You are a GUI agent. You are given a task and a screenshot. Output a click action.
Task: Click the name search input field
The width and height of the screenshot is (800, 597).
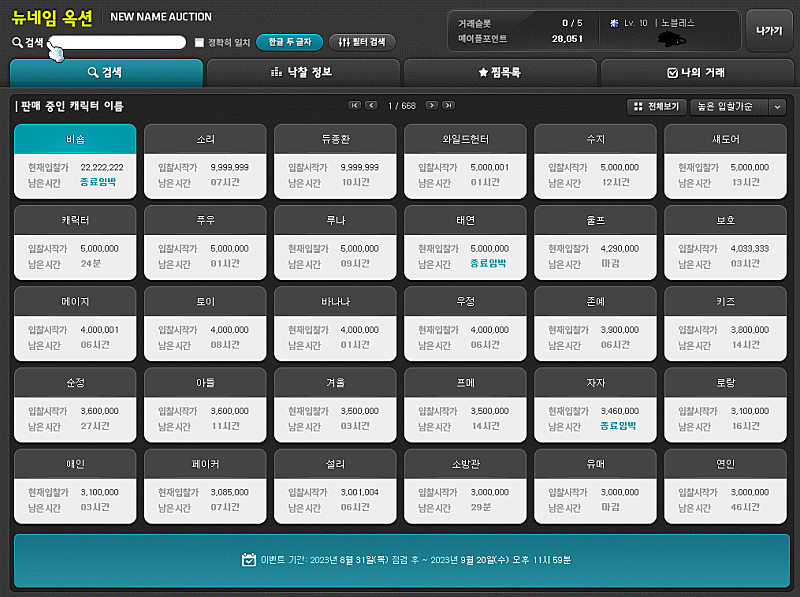click(120, 43)
